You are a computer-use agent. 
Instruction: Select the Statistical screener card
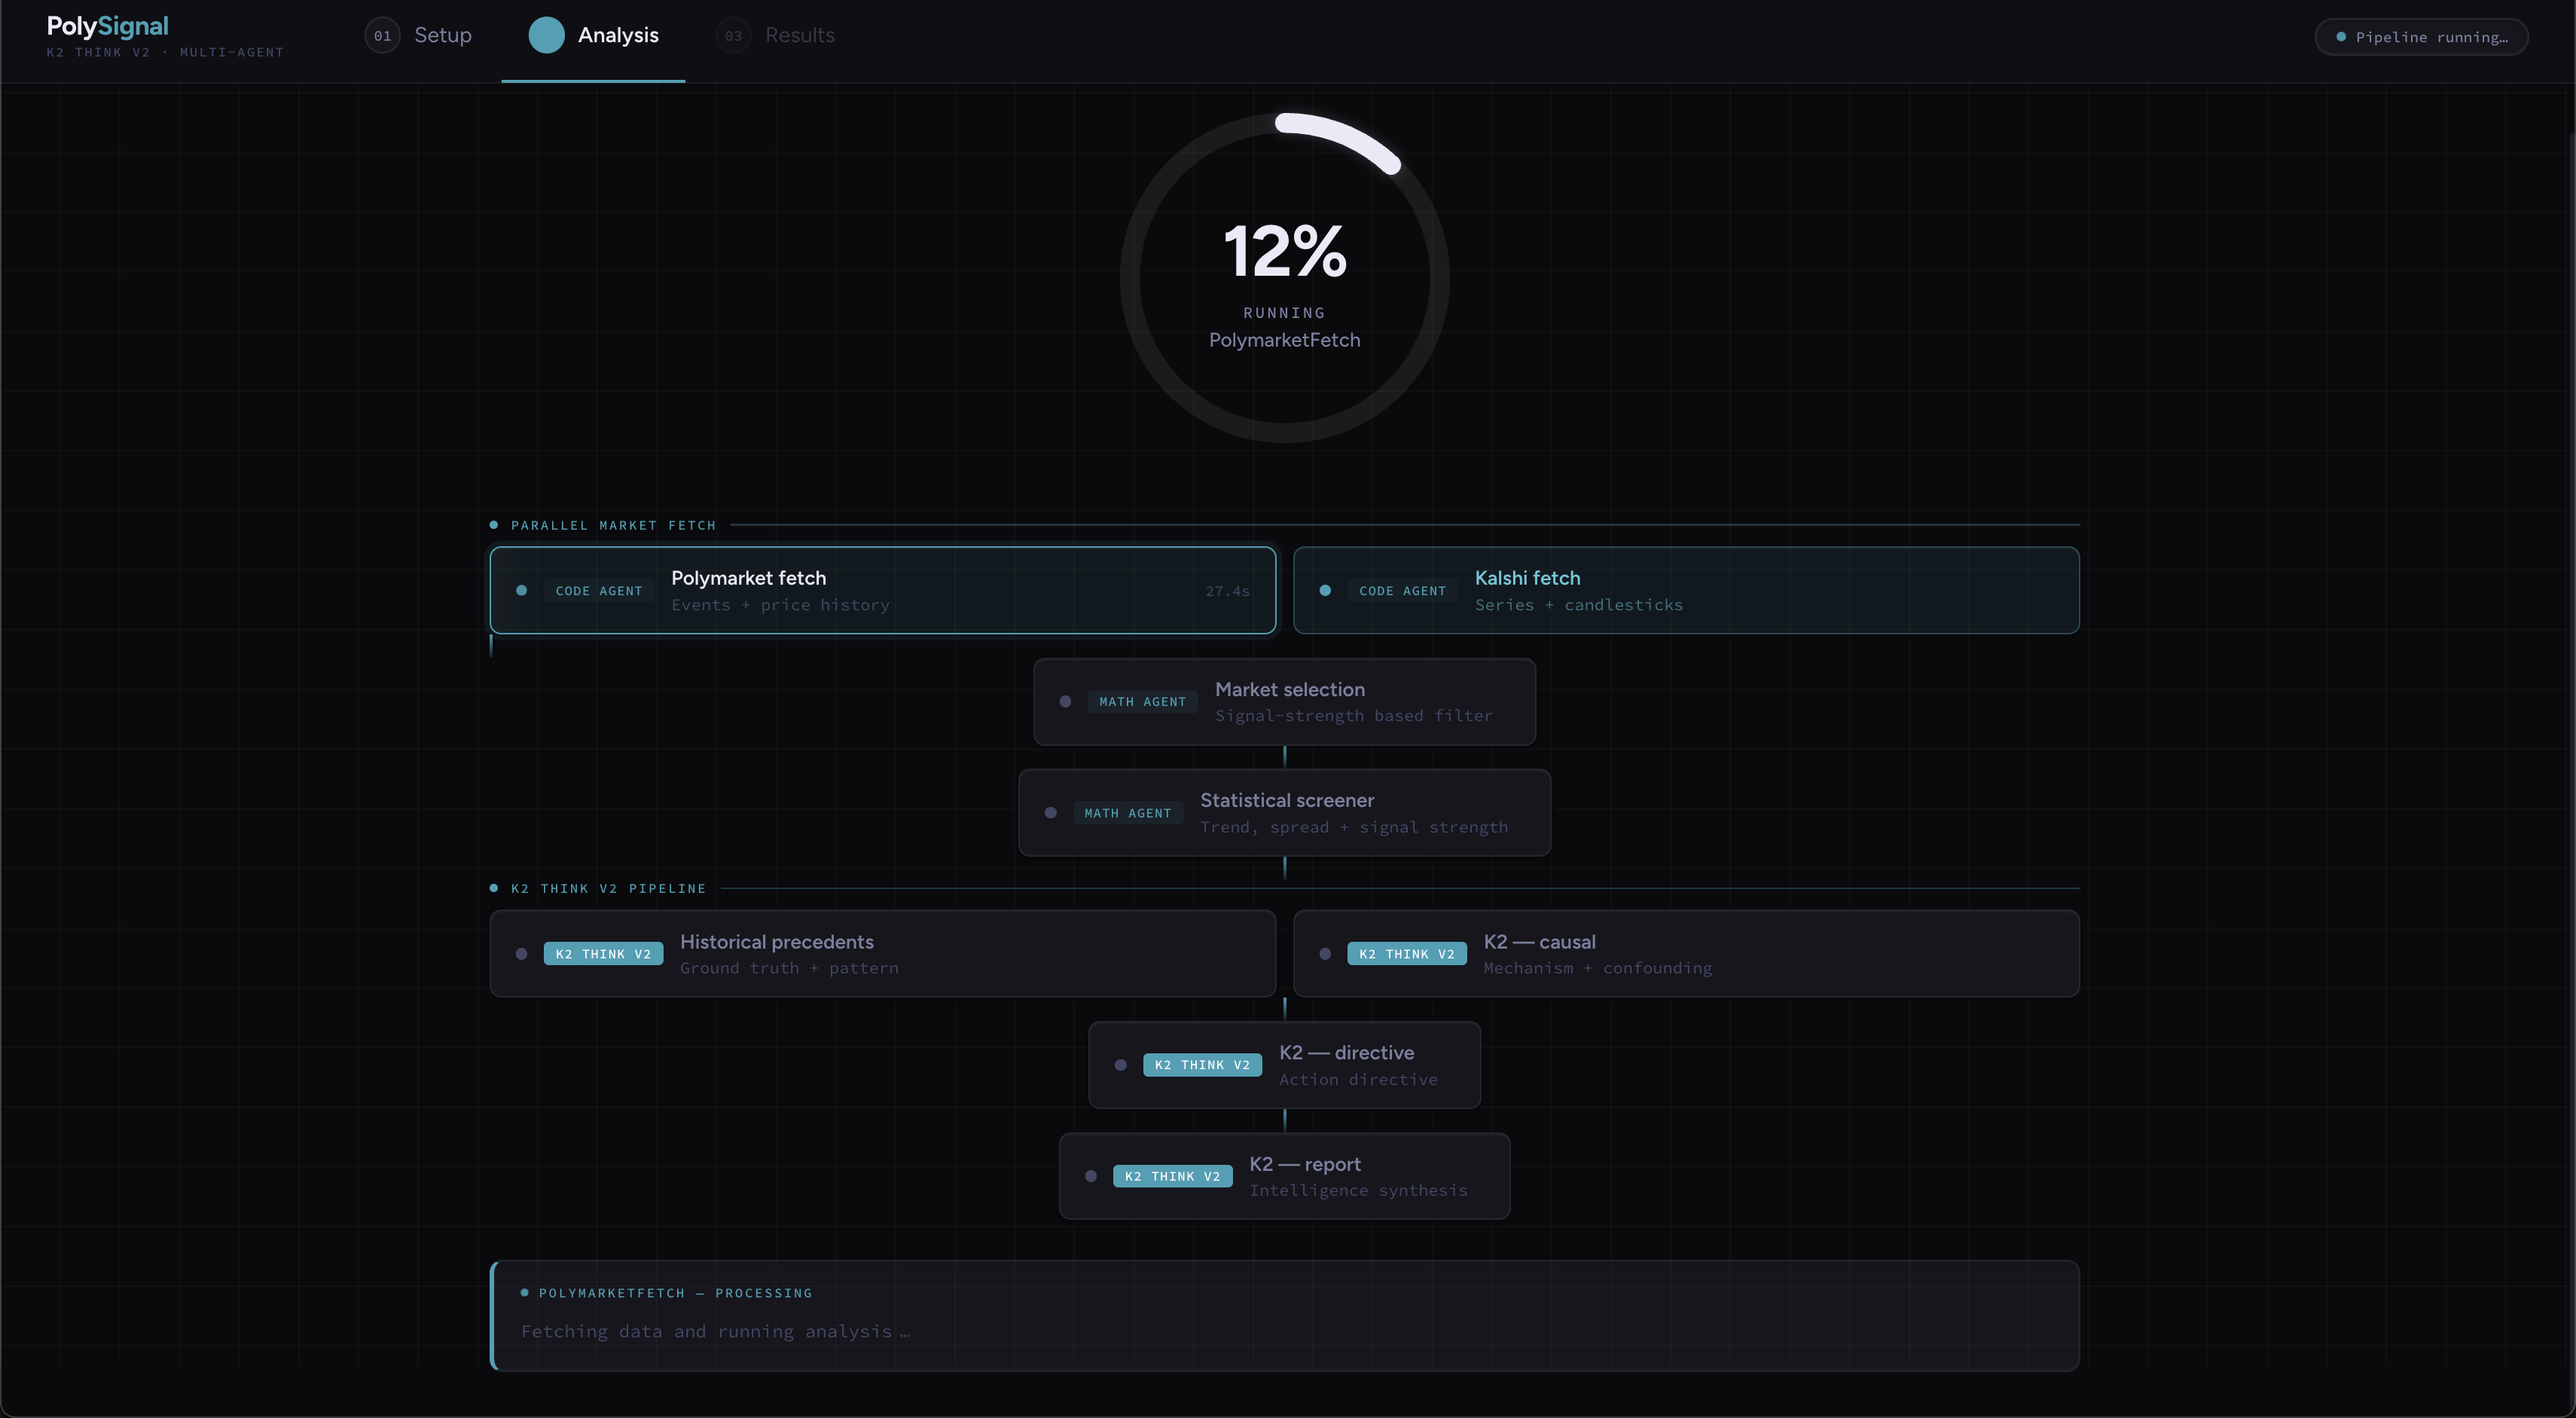[1284, 812]
